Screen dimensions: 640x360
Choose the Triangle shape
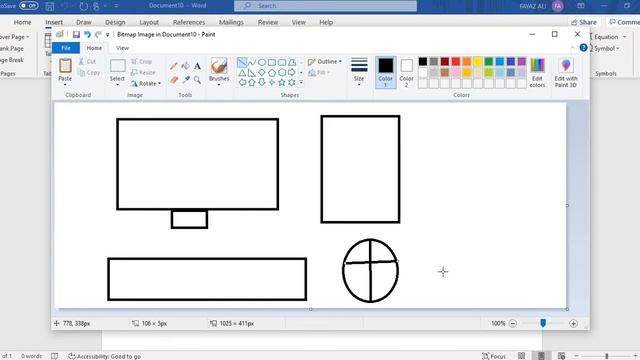click(x=242, y=73)
